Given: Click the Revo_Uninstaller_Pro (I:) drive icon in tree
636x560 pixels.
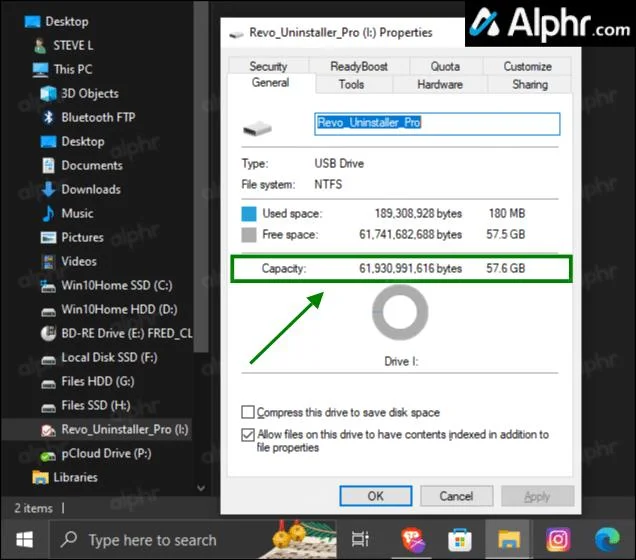Looking at the screenshot, I should [x=48, y=430].
